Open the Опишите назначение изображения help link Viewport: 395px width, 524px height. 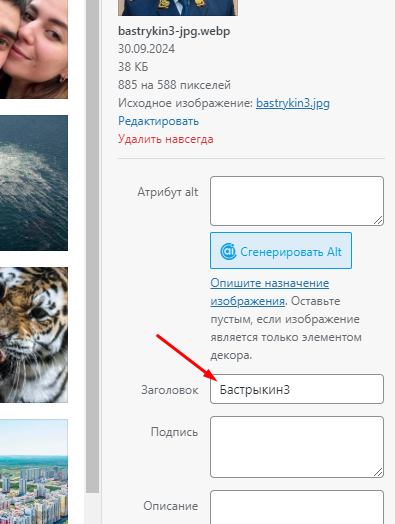click(x=270, y=292)
